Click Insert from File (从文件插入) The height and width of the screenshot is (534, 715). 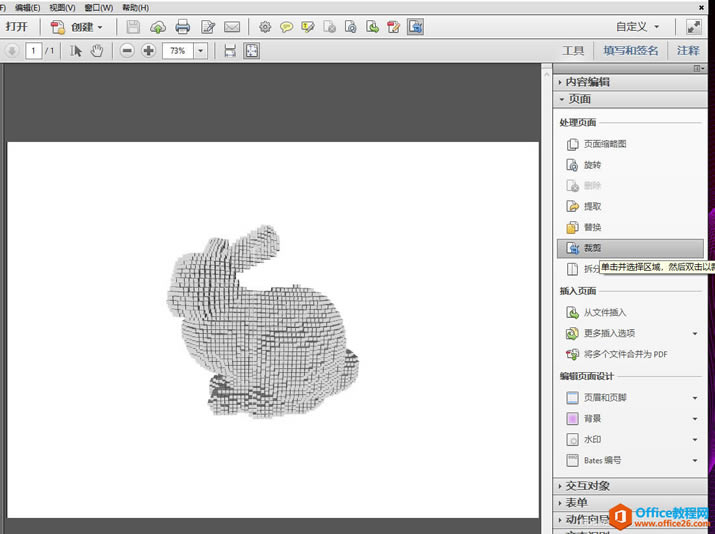605,313
